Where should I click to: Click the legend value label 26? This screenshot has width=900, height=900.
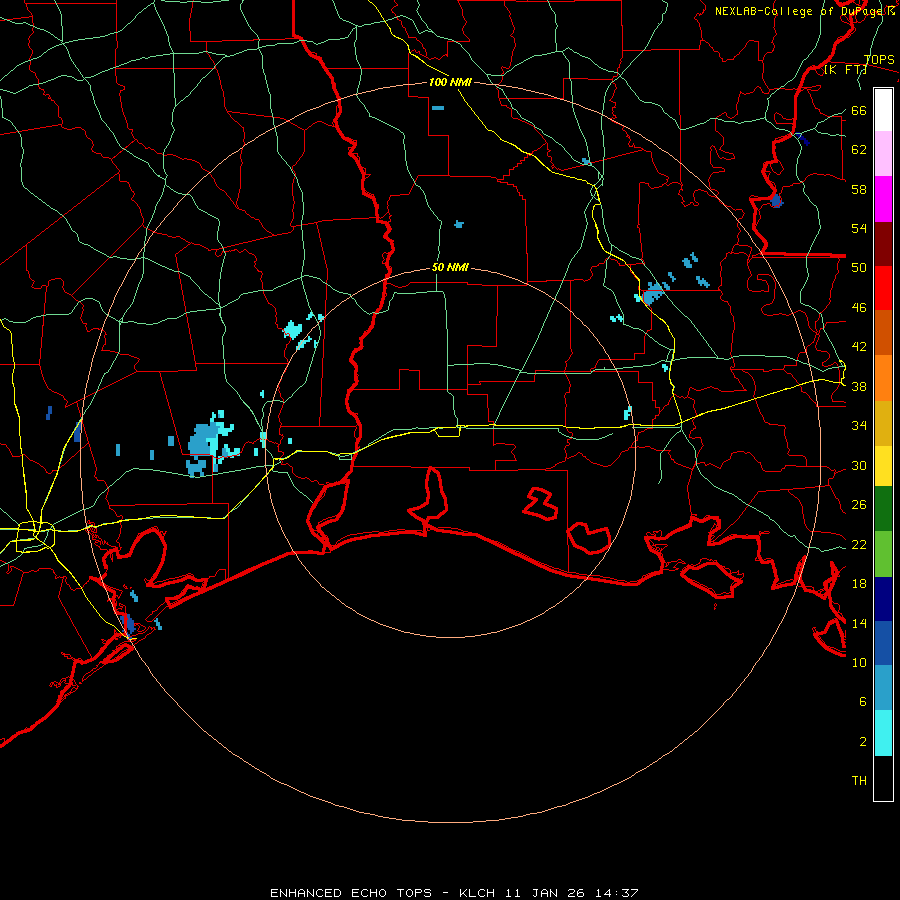[859, 505]
